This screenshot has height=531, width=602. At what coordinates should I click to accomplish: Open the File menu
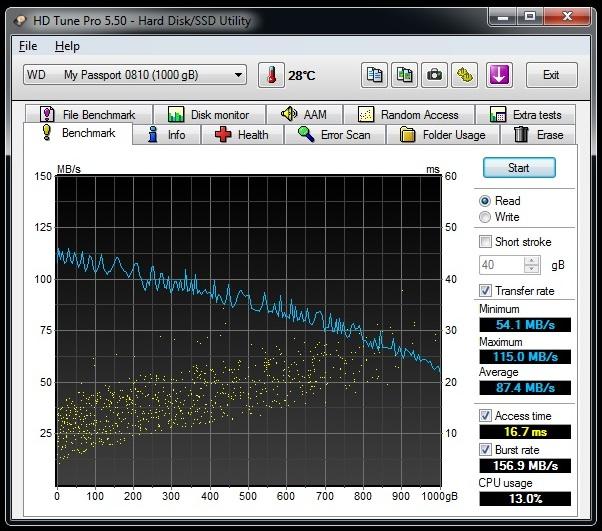coord(28,46)
